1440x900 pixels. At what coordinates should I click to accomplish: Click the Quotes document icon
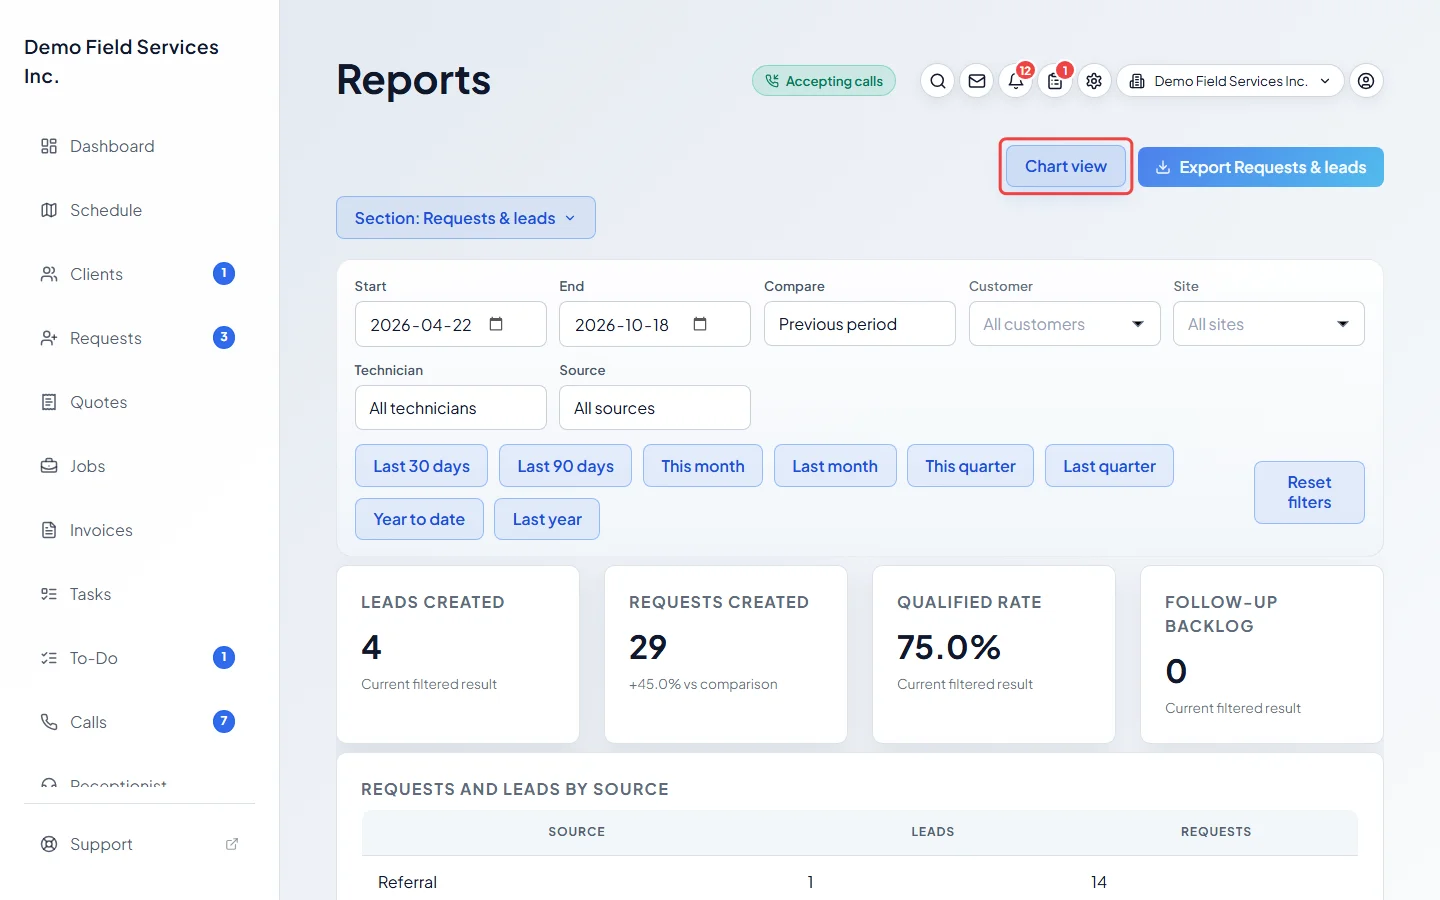(49, 402)
